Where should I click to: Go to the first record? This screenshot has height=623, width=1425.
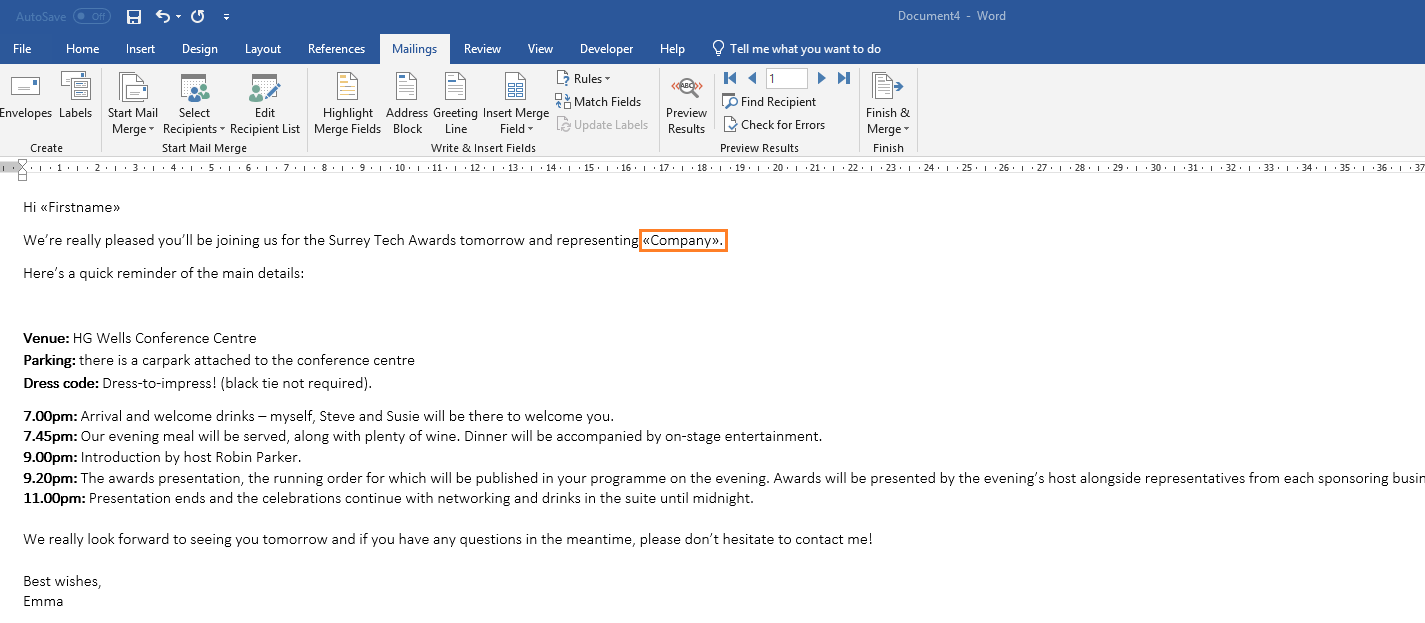pyautogui.click(x=730, y=78)
